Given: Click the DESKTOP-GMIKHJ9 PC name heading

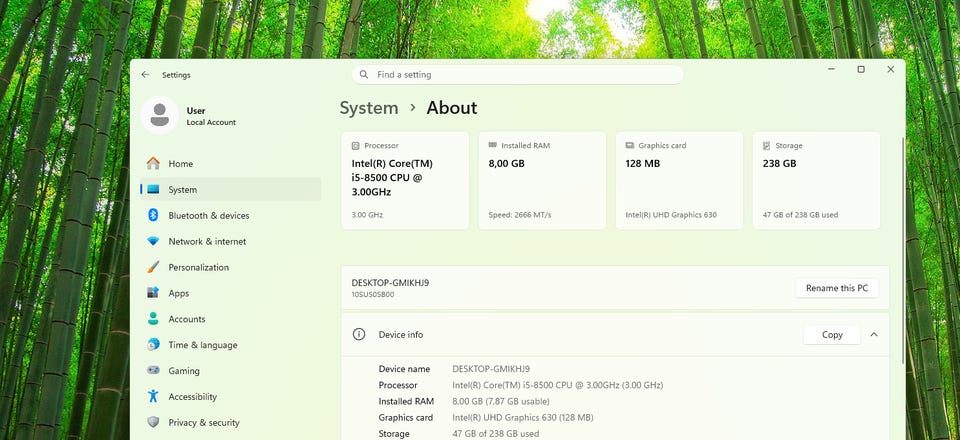Looking at the screenshot, I should [391, 283].
